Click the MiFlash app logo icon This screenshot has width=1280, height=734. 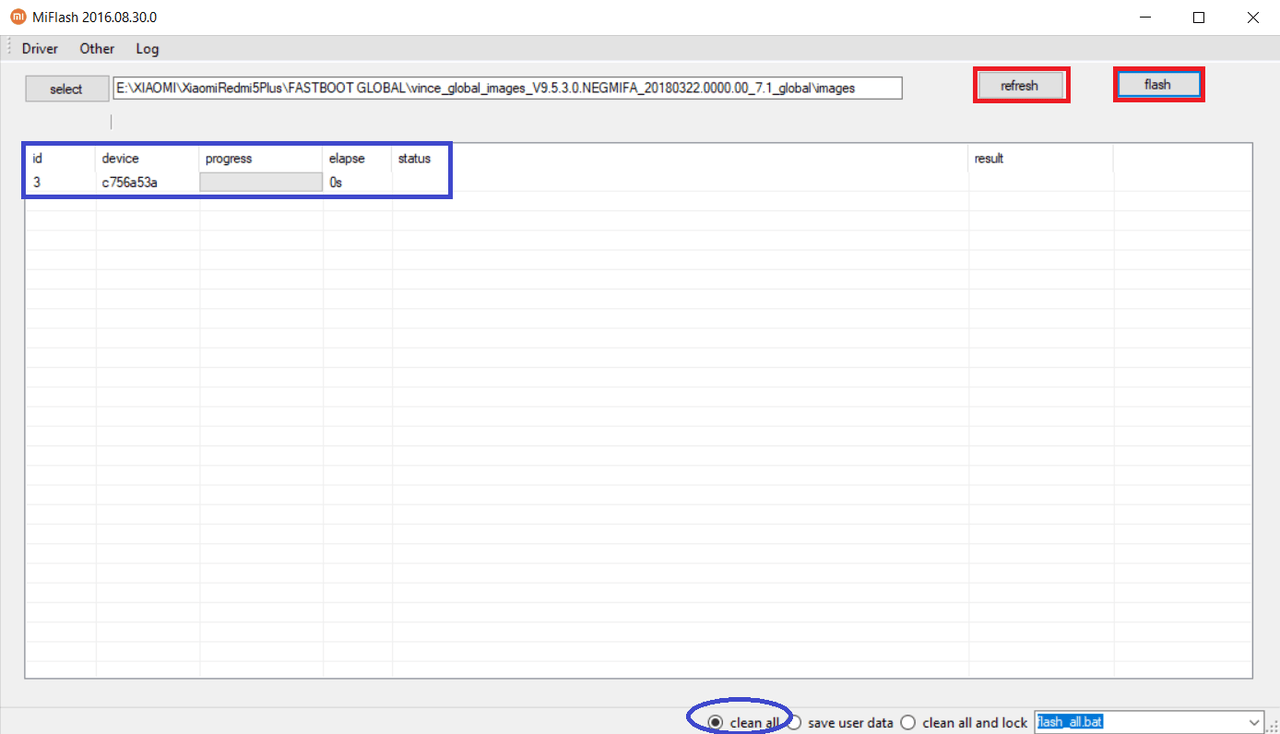18,17
